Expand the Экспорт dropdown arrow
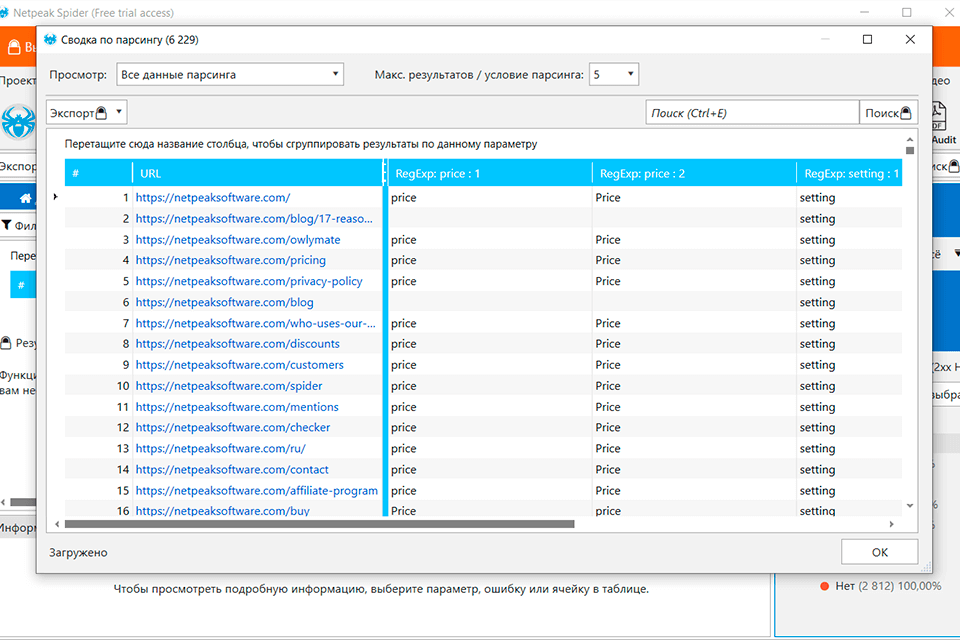This screenshot has width=960, height=640. click(x=119, y=113)
